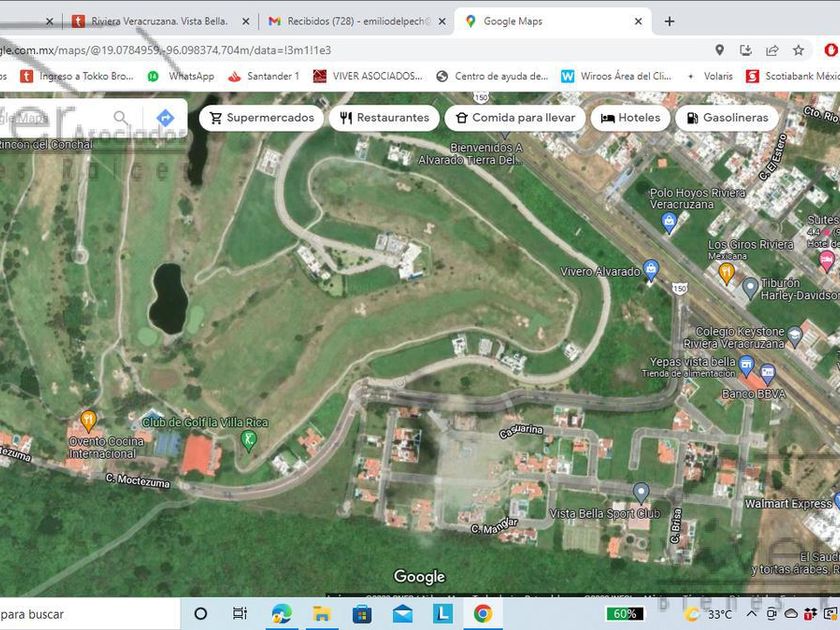The height and width of the screenshot is (630, 840).
Task: Click the blue directions arrow icon
Action: pyautogui.click(x=165, y=118)
